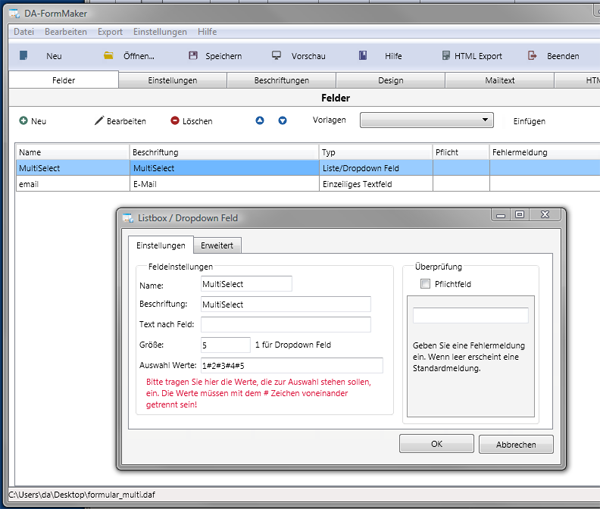This screenshot has width=600, height=509.
Task: Open a file with the Öffnen icon
Action: pyautogui.click(x=109, y=56)
